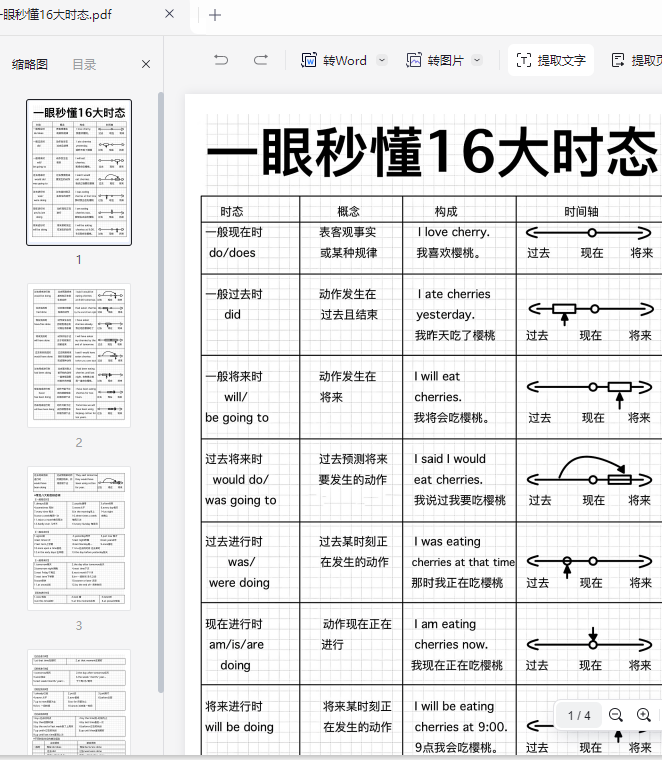Zoom out with the minus magnifier
Image resolution: width=662 pixels, height=760 pixels.
point(616,715)
